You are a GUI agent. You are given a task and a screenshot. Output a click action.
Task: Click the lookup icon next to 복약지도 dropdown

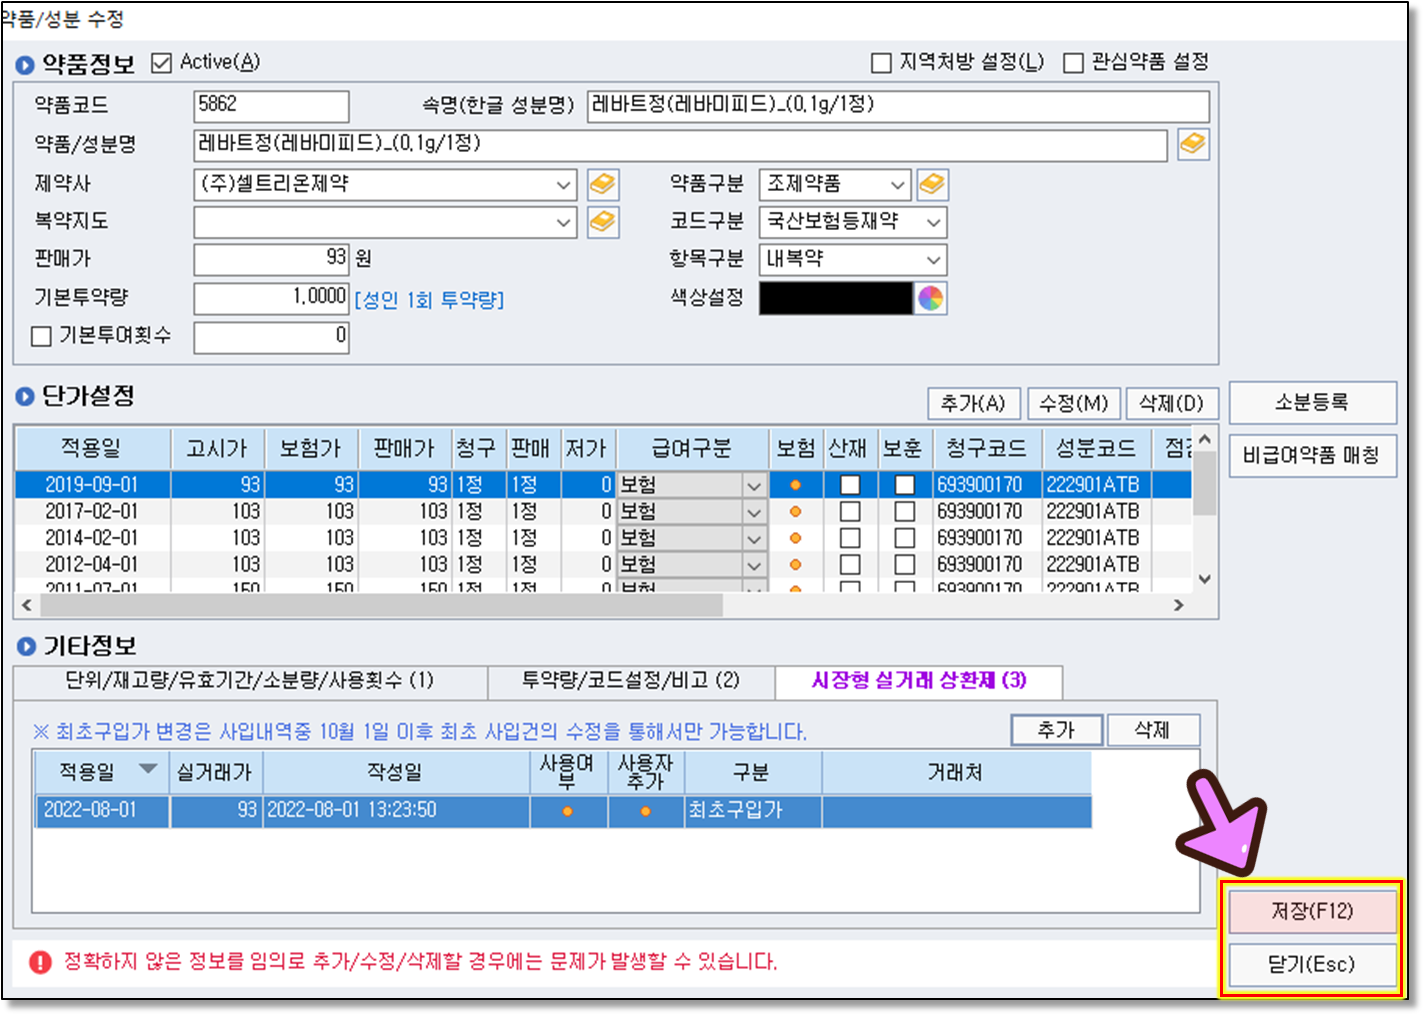(602, 222)
